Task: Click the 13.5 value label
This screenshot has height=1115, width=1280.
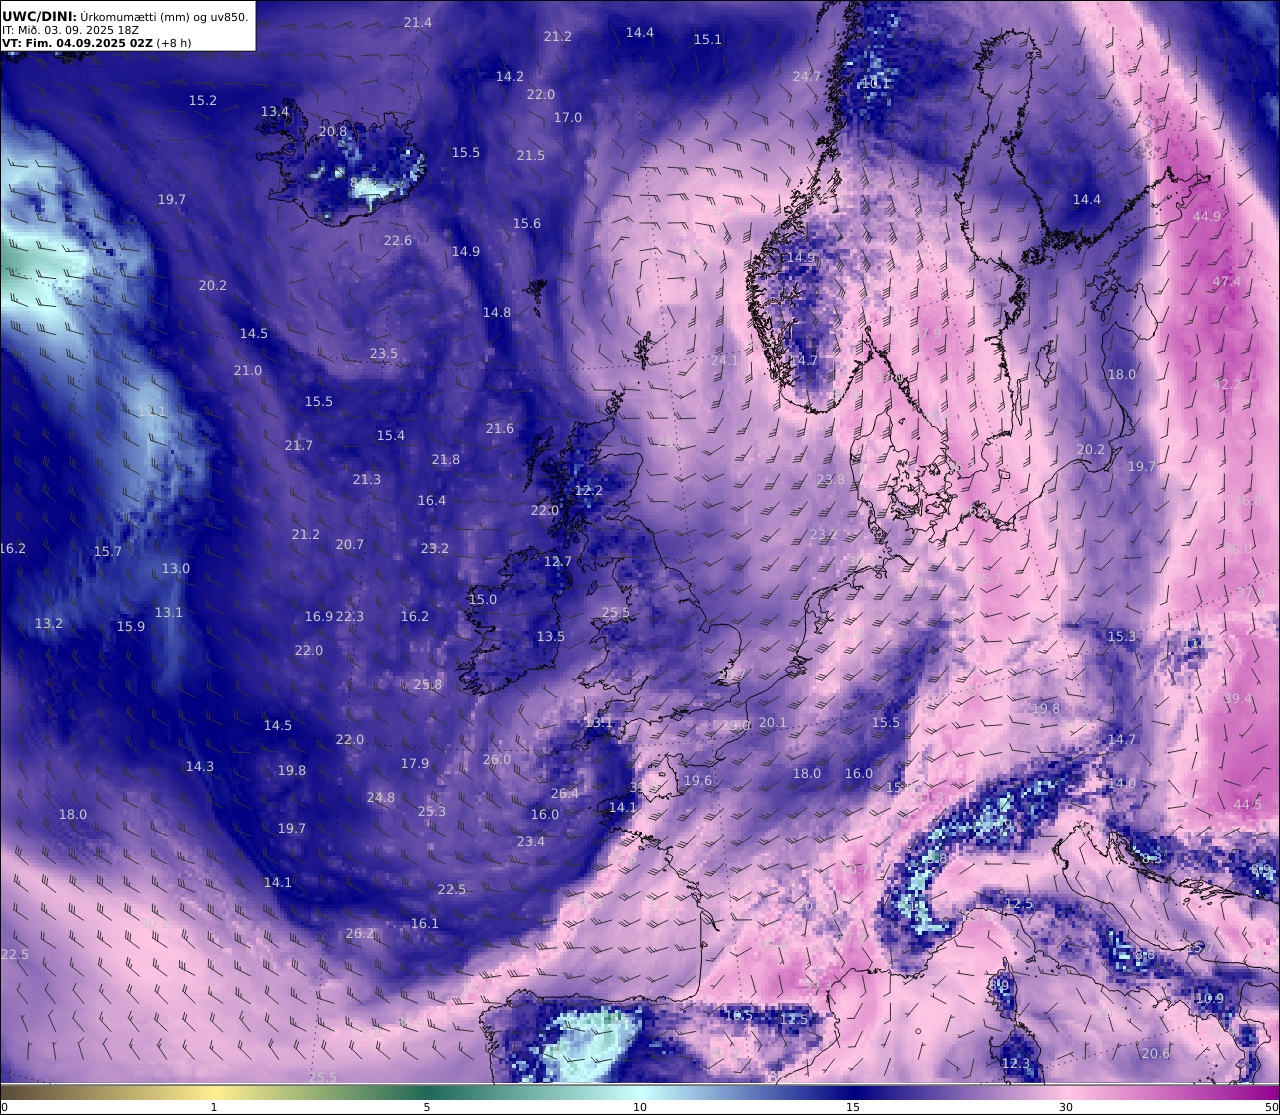Action: click(x=551, y=636)
